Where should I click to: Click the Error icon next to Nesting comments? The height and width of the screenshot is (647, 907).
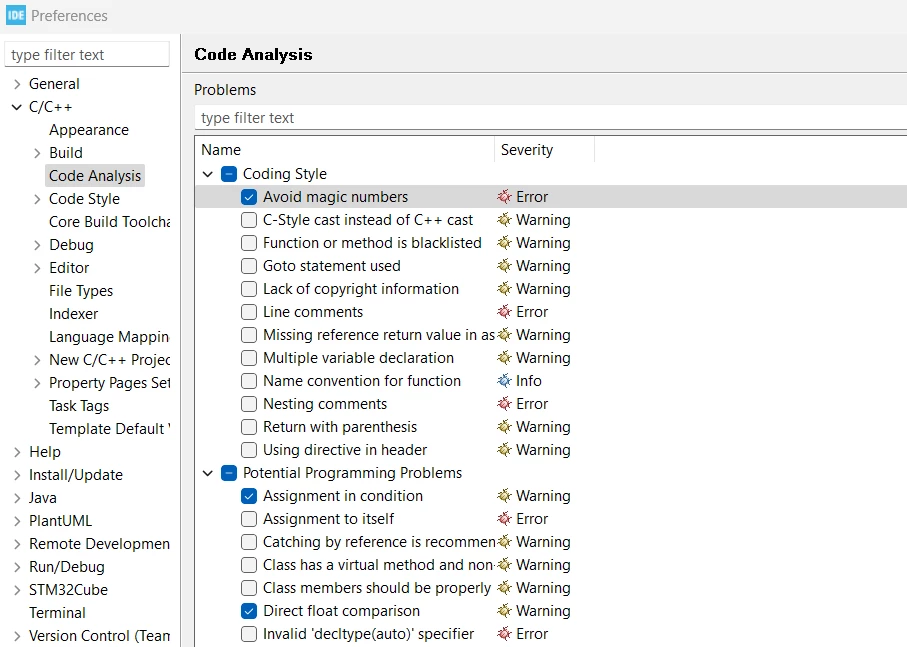504,404
